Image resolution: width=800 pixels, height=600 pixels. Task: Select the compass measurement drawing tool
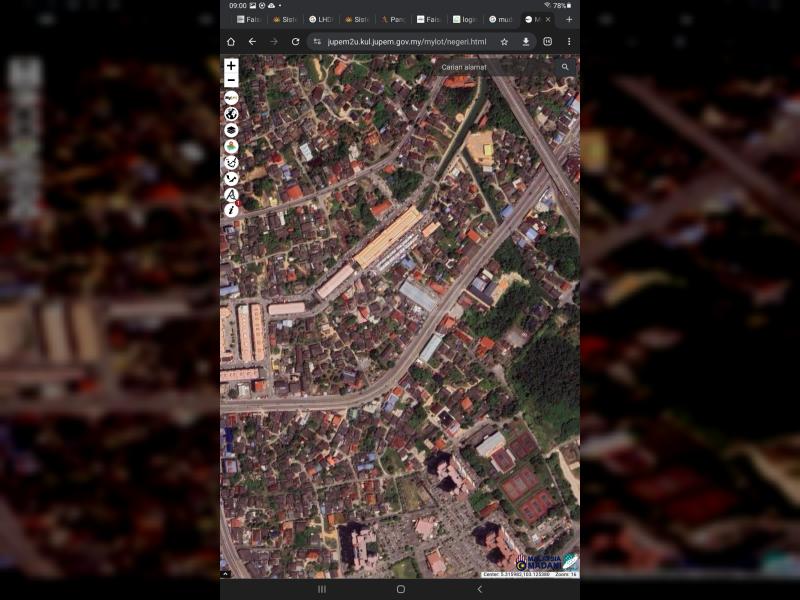(x=231, y=194)
